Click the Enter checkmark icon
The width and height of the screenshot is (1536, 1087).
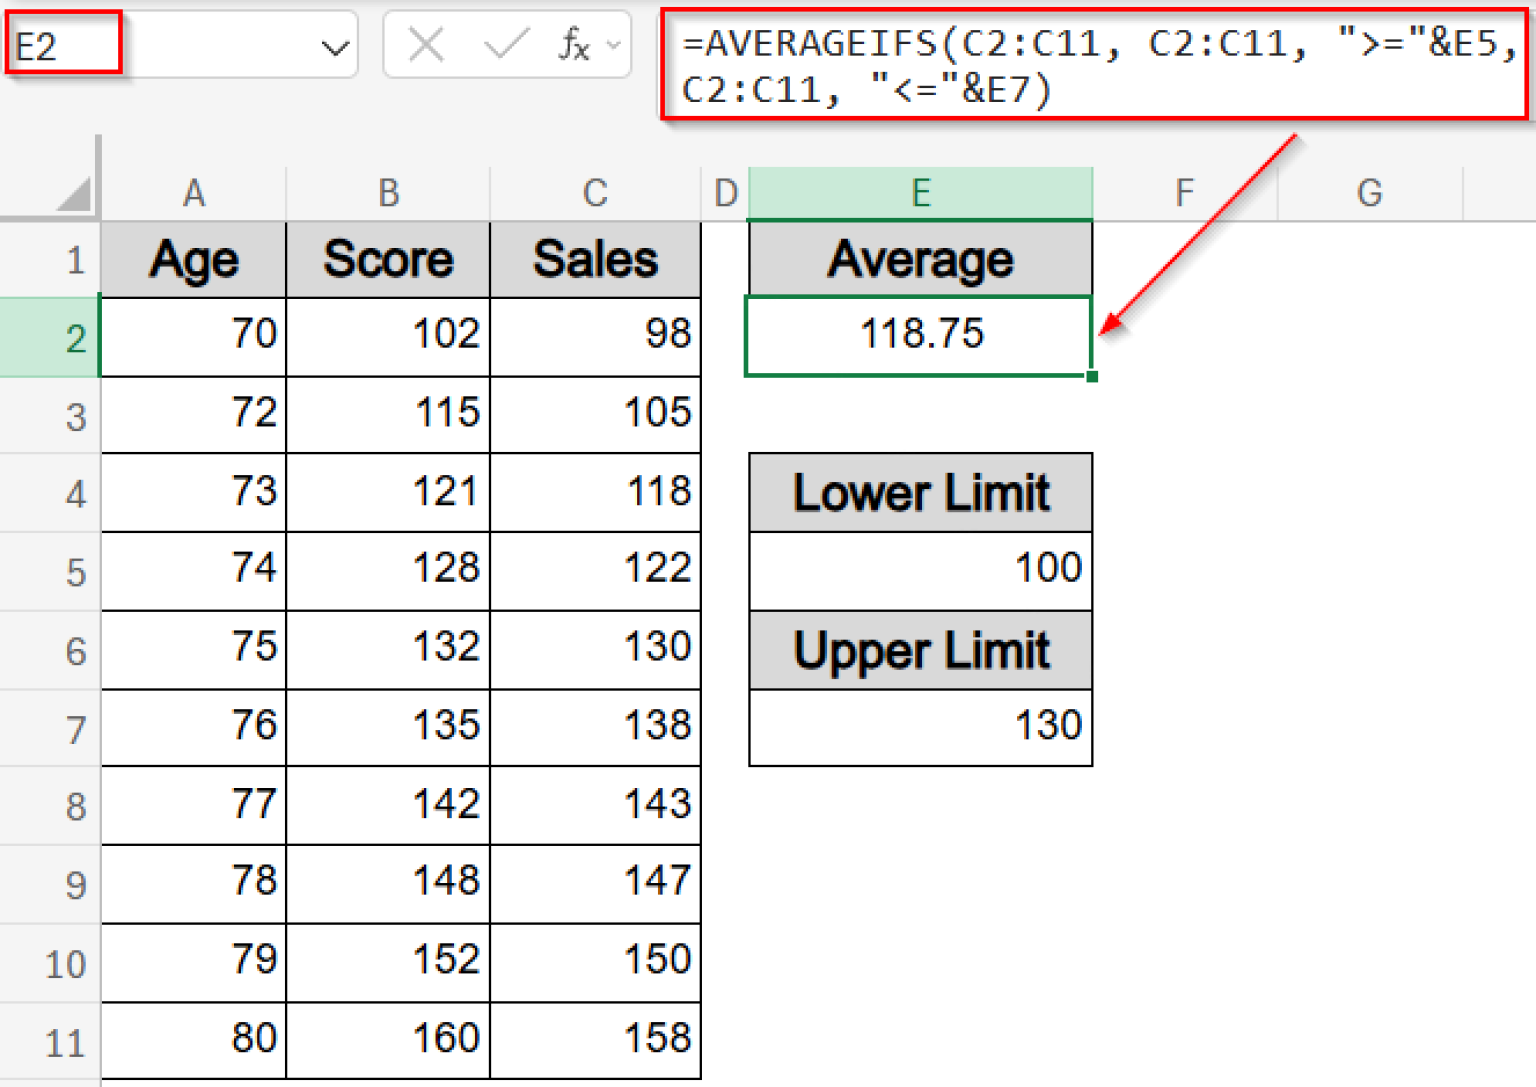506,44
